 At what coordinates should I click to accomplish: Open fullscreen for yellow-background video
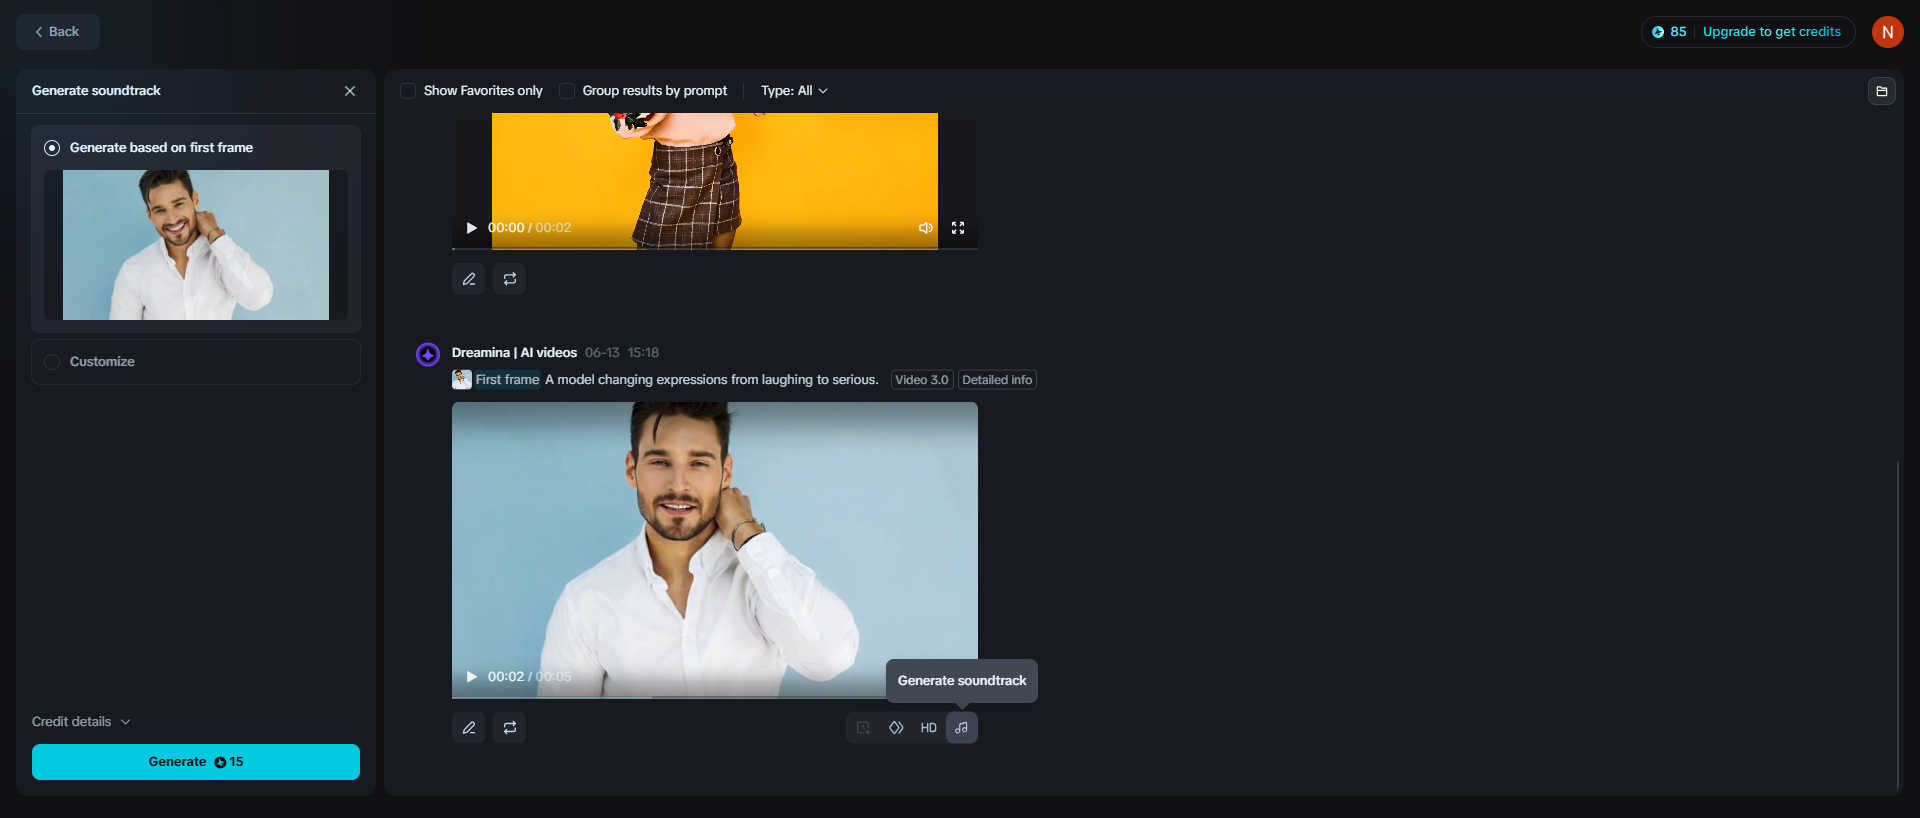pos(958,228)
